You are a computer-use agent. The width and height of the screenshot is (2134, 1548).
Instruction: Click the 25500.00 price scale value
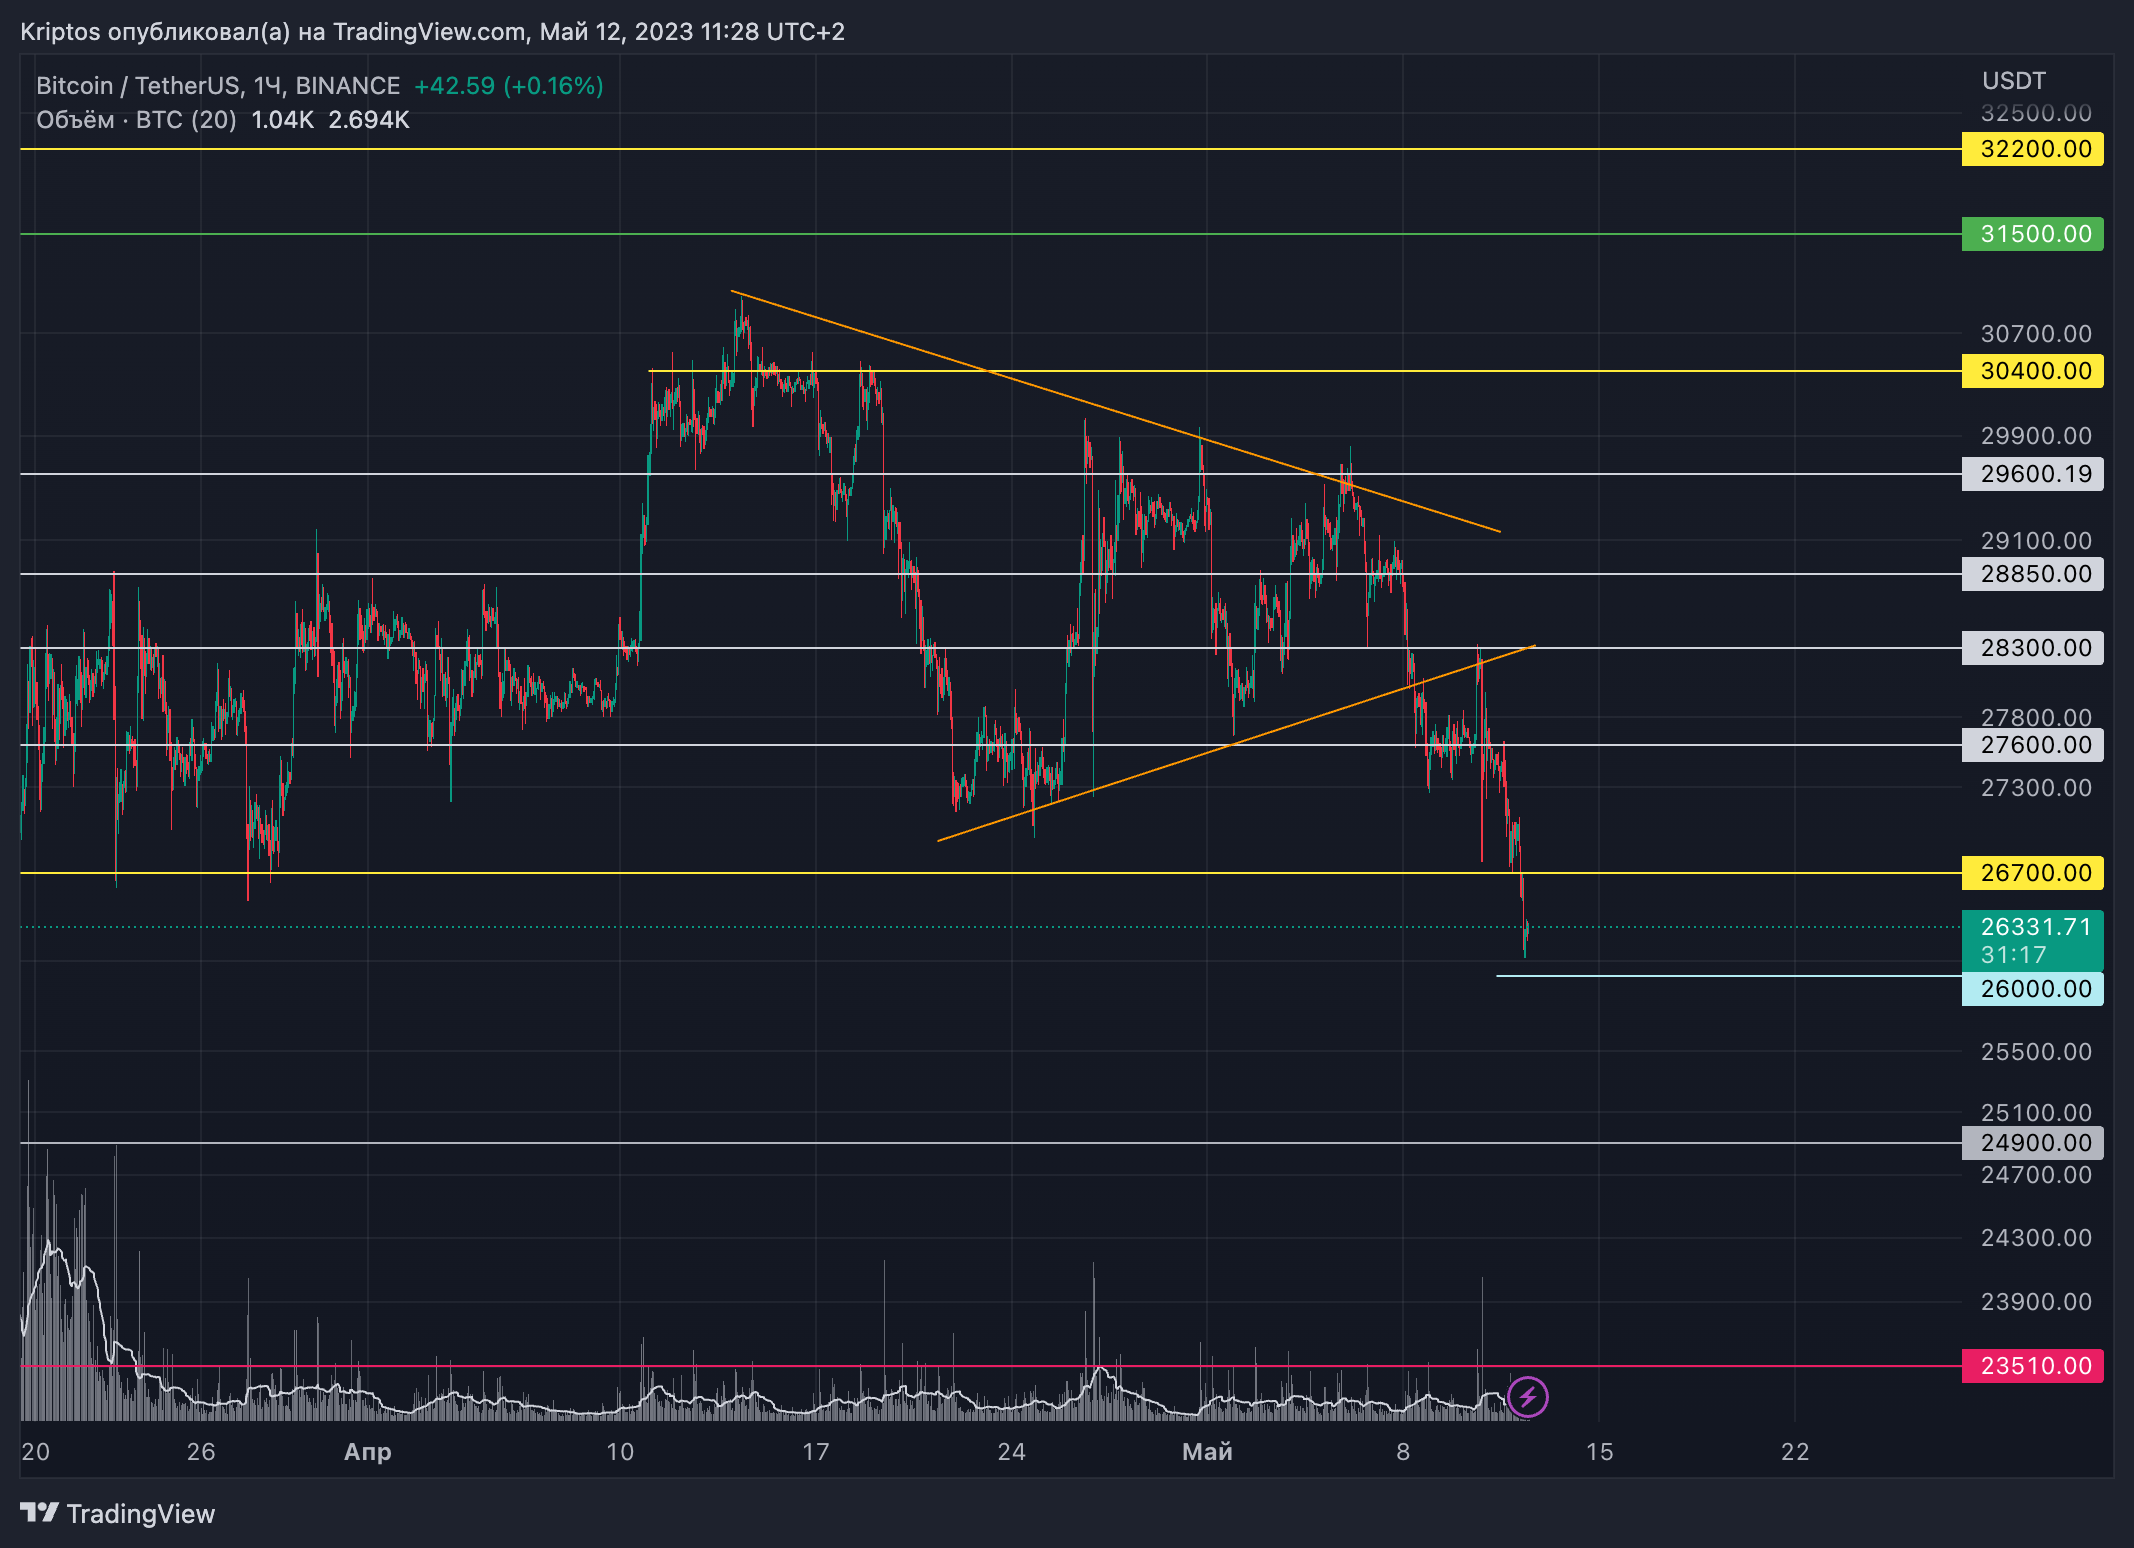(x=2036, y=1052)
